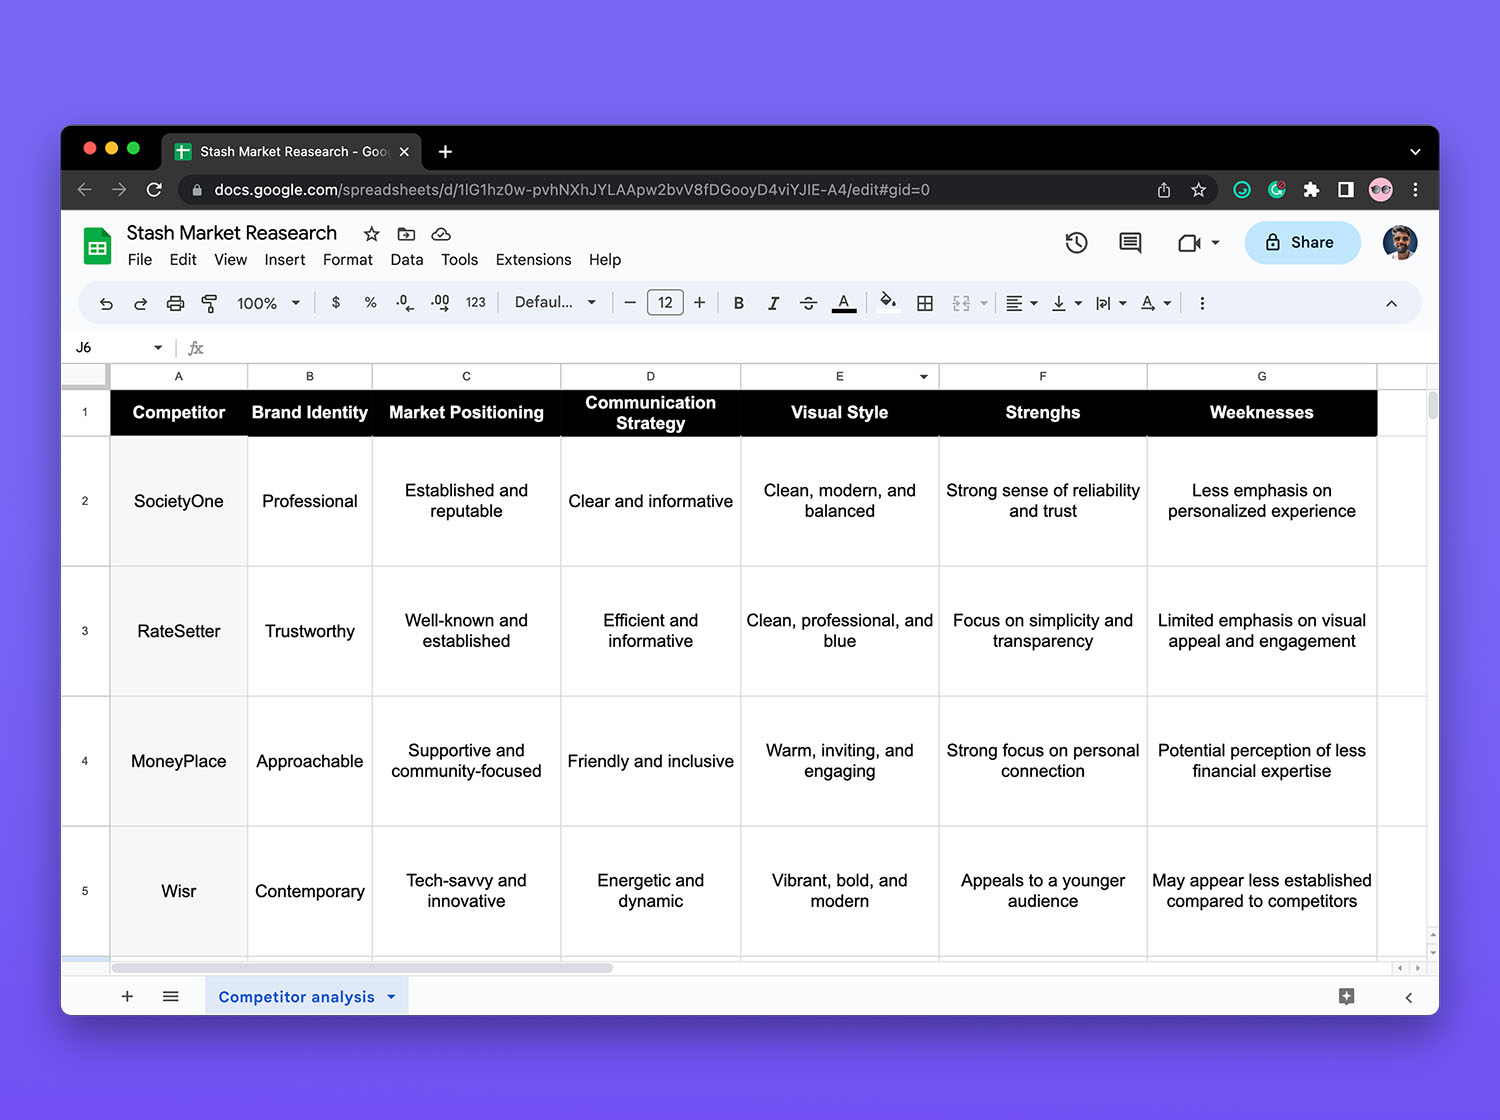
Task: Open the Tools menu
Action: point(459,259)
